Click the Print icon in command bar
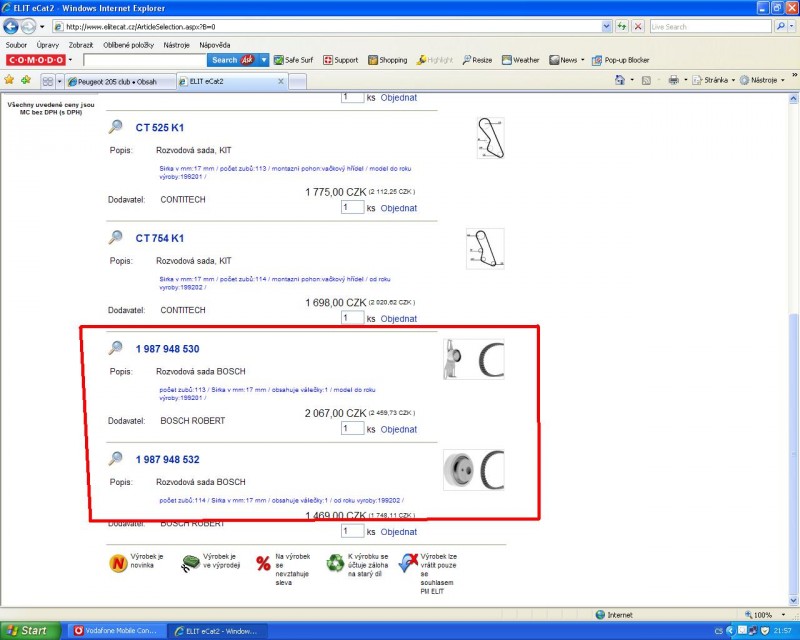Viewport: 800px width, 640px height. [x=673, y=80]
